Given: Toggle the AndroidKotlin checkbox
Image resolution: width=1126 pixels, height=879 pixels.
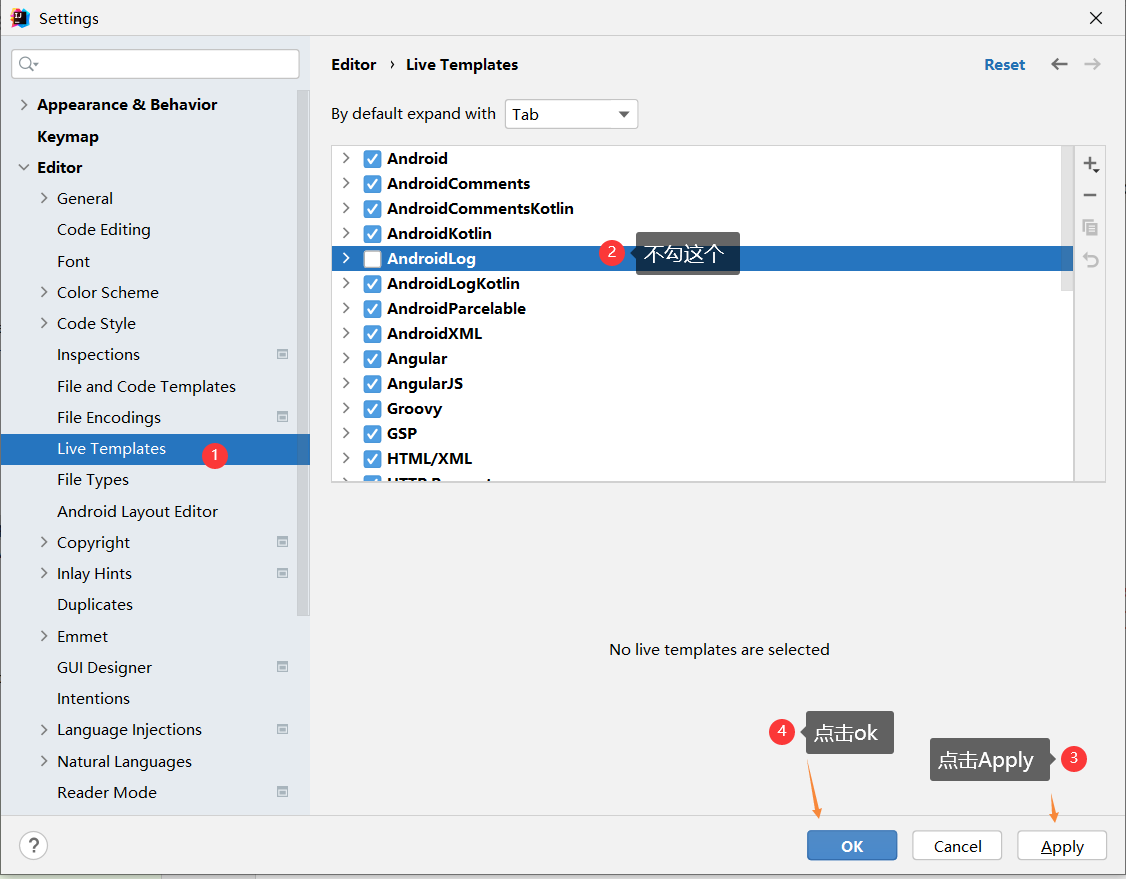Looking at the screenshot, I should [x=372, y=234].
